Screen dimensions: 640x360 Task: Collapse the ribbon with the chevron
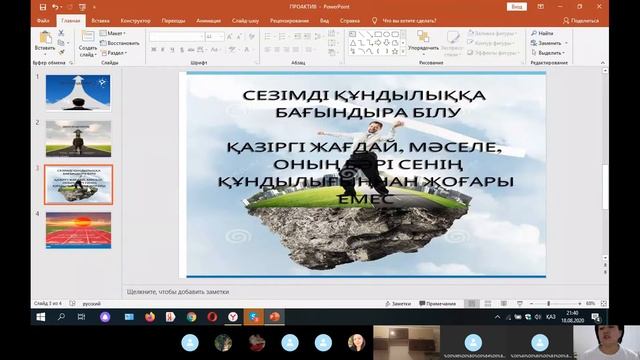click(x=603, y=62)
